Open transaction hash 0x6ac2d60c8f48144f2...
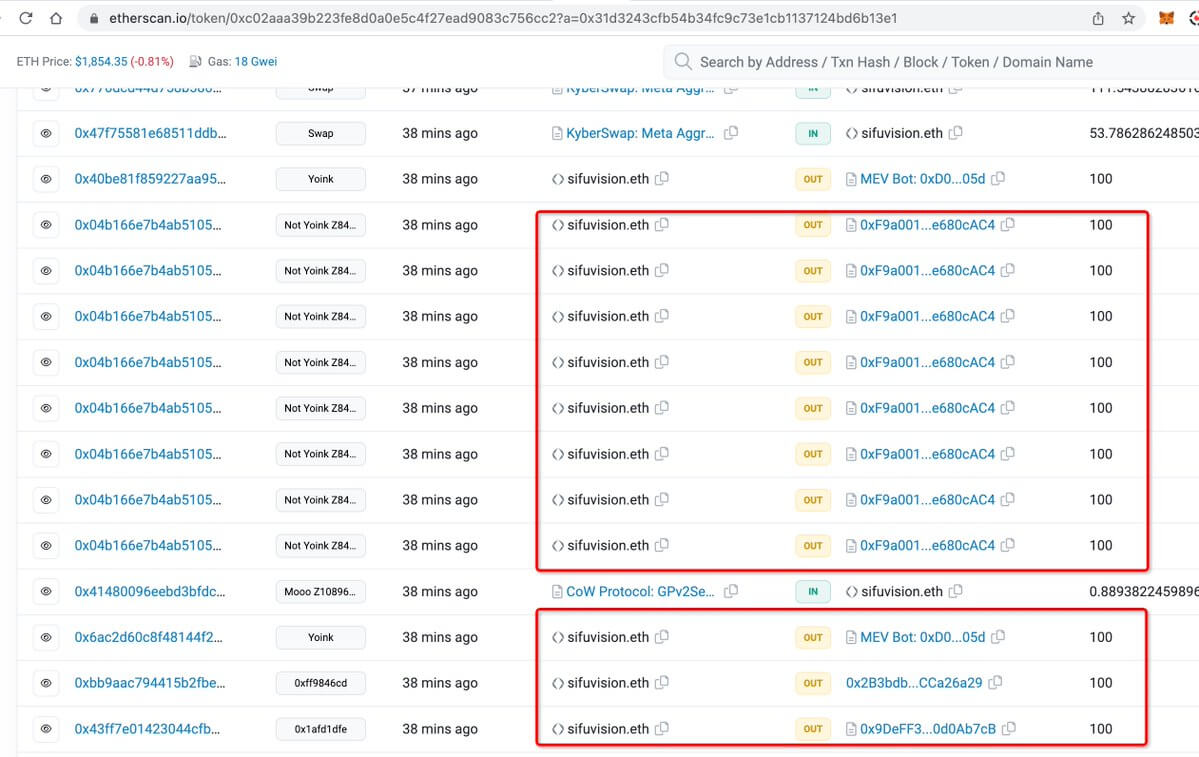This screenshot has height=757, width=1199. (148, 637)
